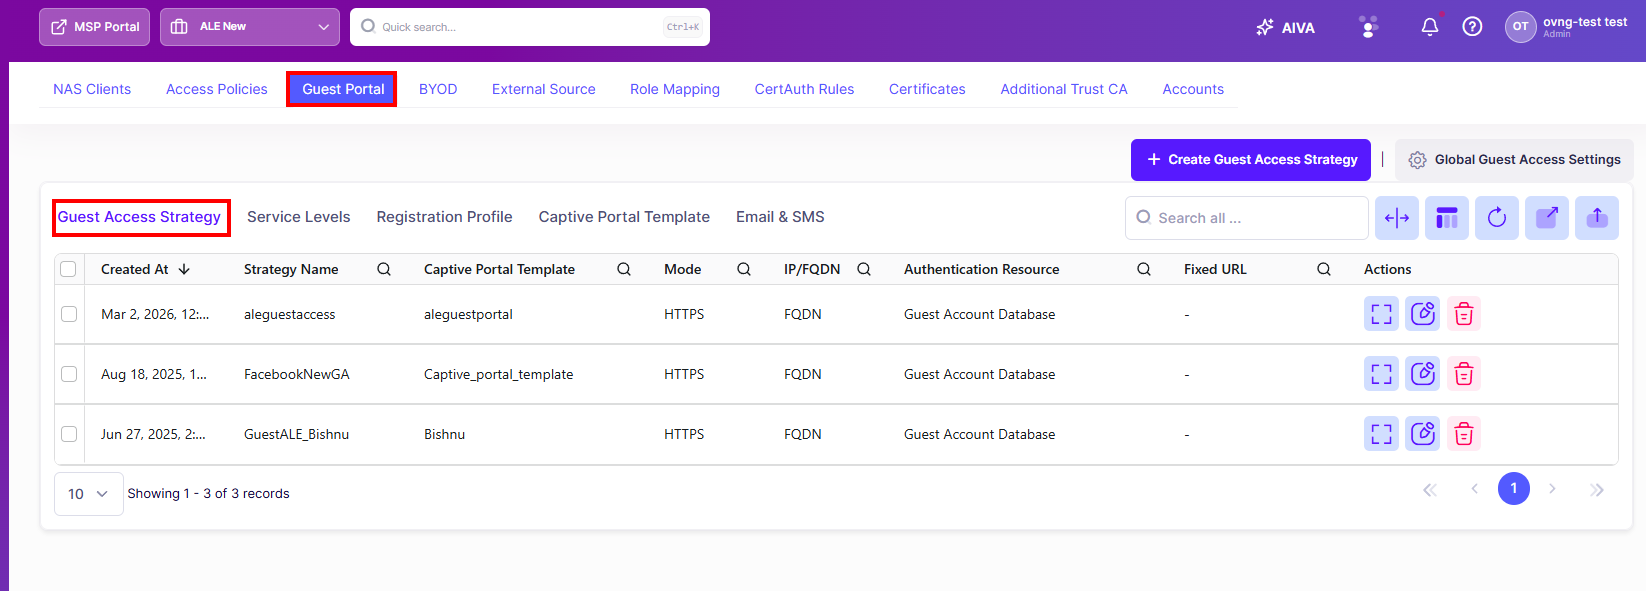1646x591 pixels.
Task: Open the Additional Trust CA tab
Action: (1064, 89)
